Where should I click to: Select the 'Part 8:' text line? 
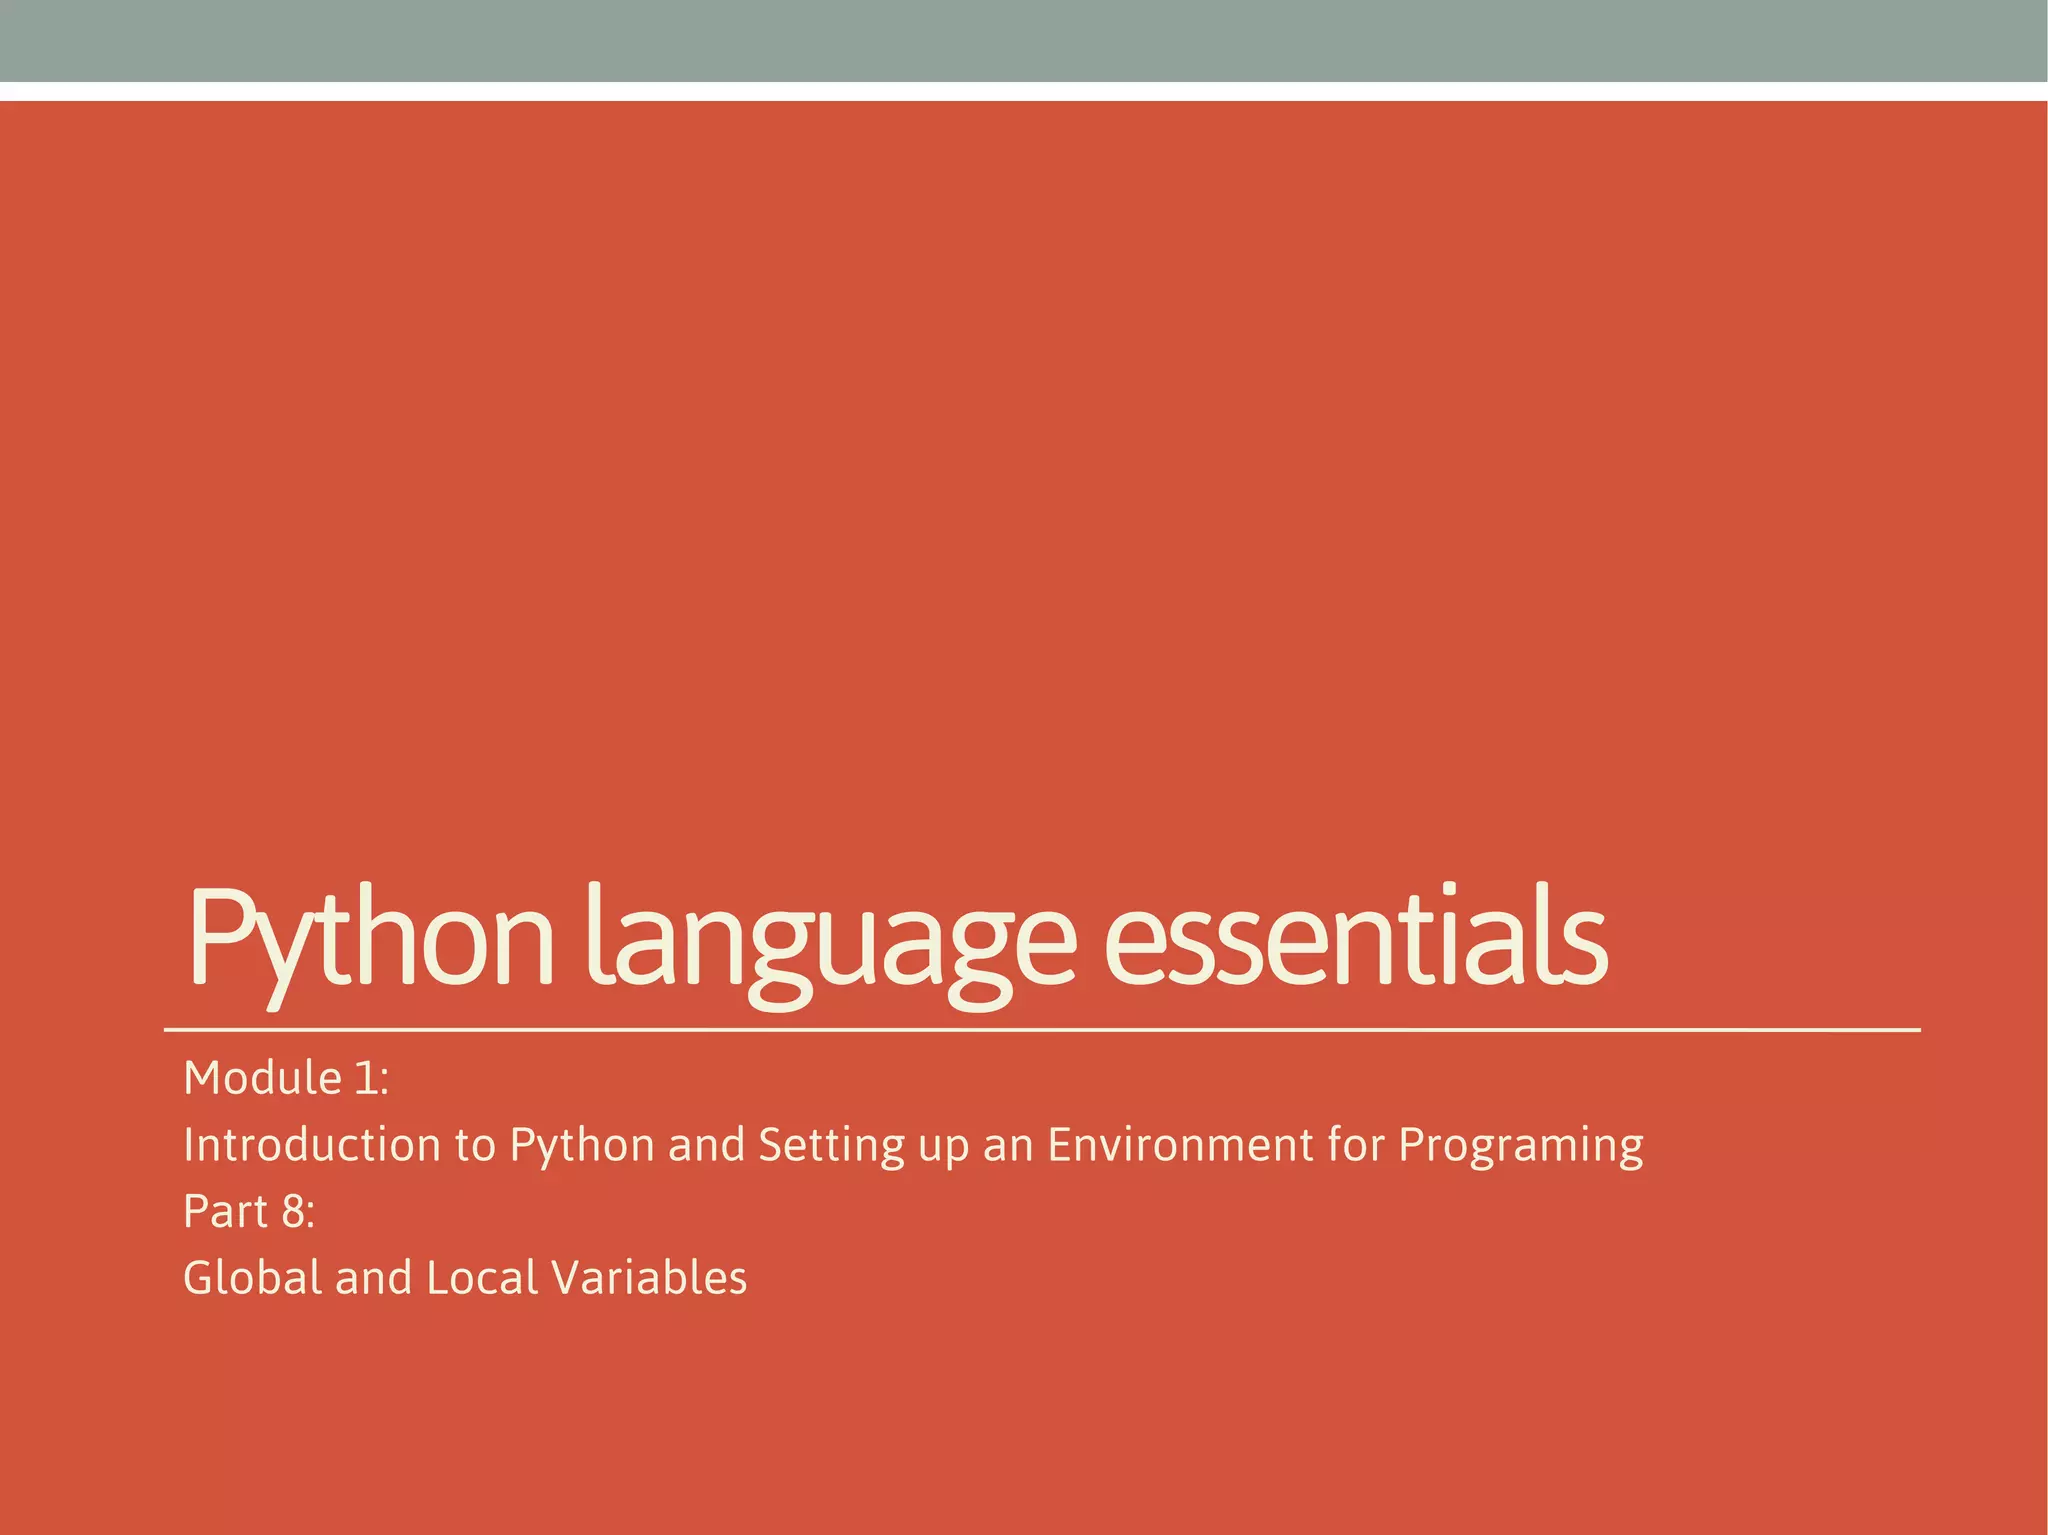pos(249,1211)
